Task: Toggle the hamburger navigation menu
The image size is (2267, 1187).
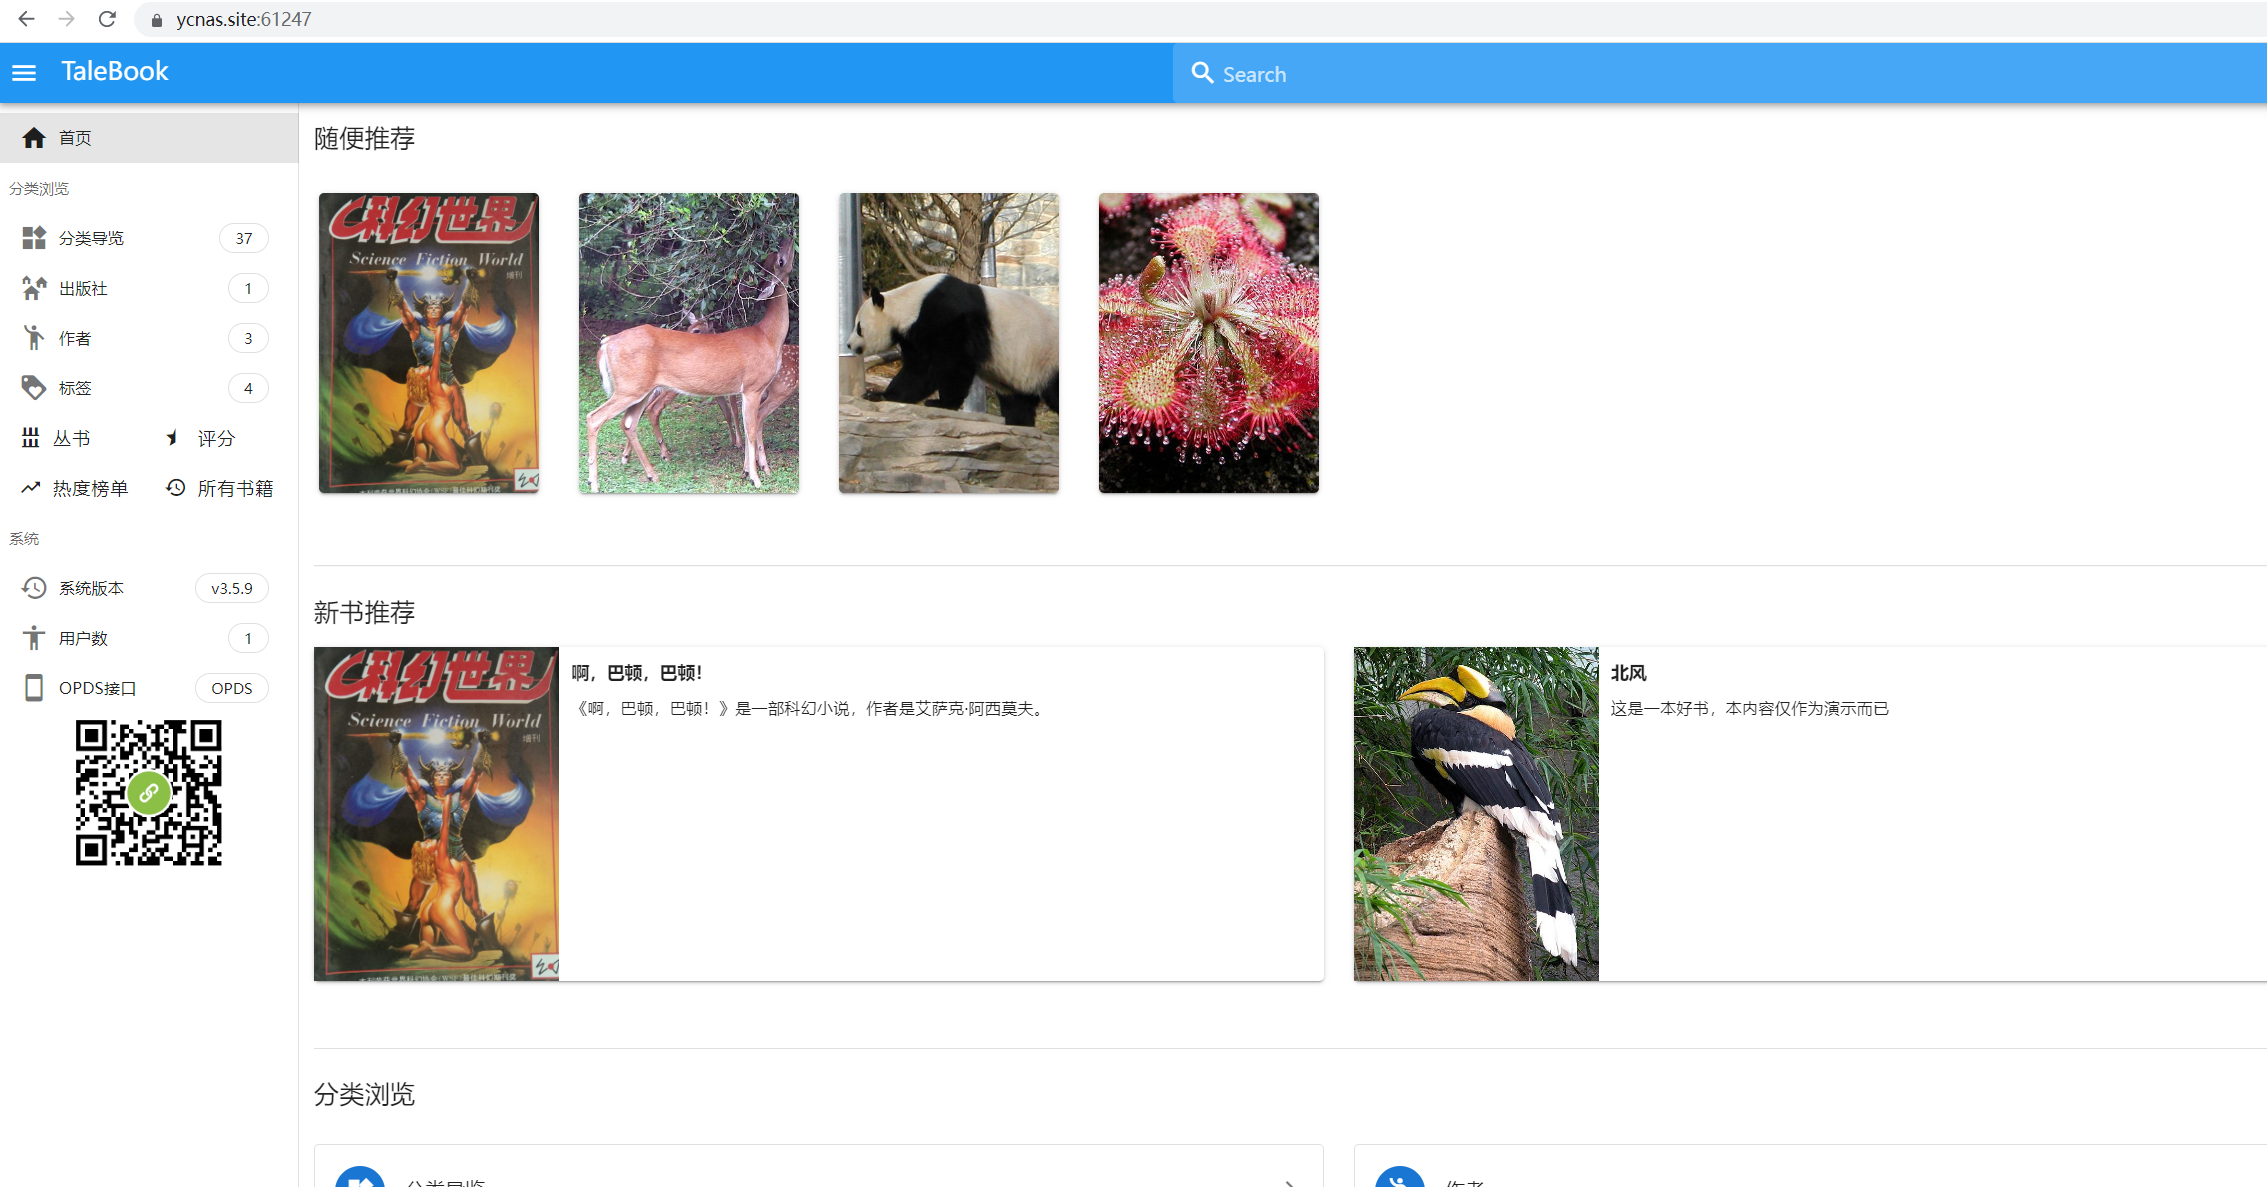Action: coord(24,73)
